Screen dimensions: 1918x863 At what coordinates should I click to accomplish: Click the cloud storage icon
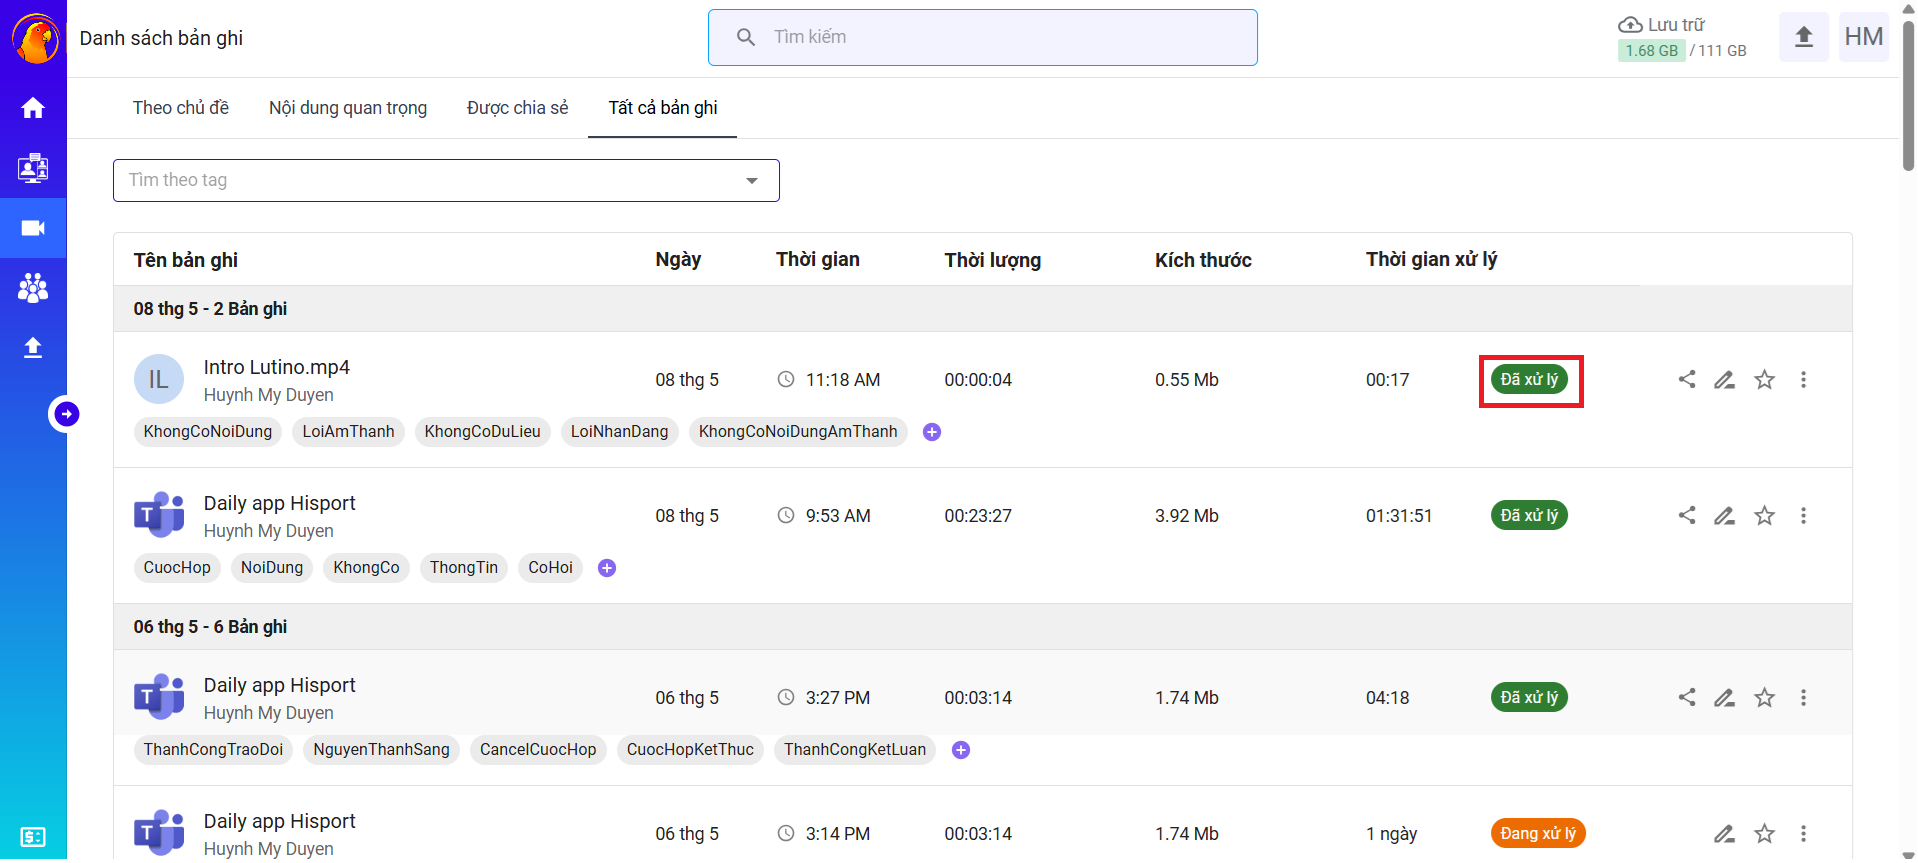coord(1630,24)
